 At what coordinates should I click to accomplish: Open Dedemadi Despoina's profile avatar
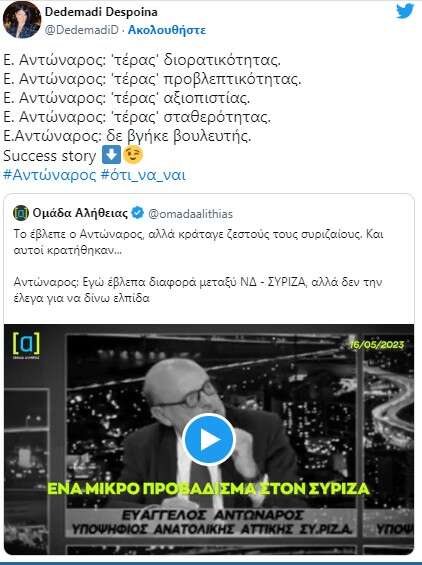[x=22, y=19]
